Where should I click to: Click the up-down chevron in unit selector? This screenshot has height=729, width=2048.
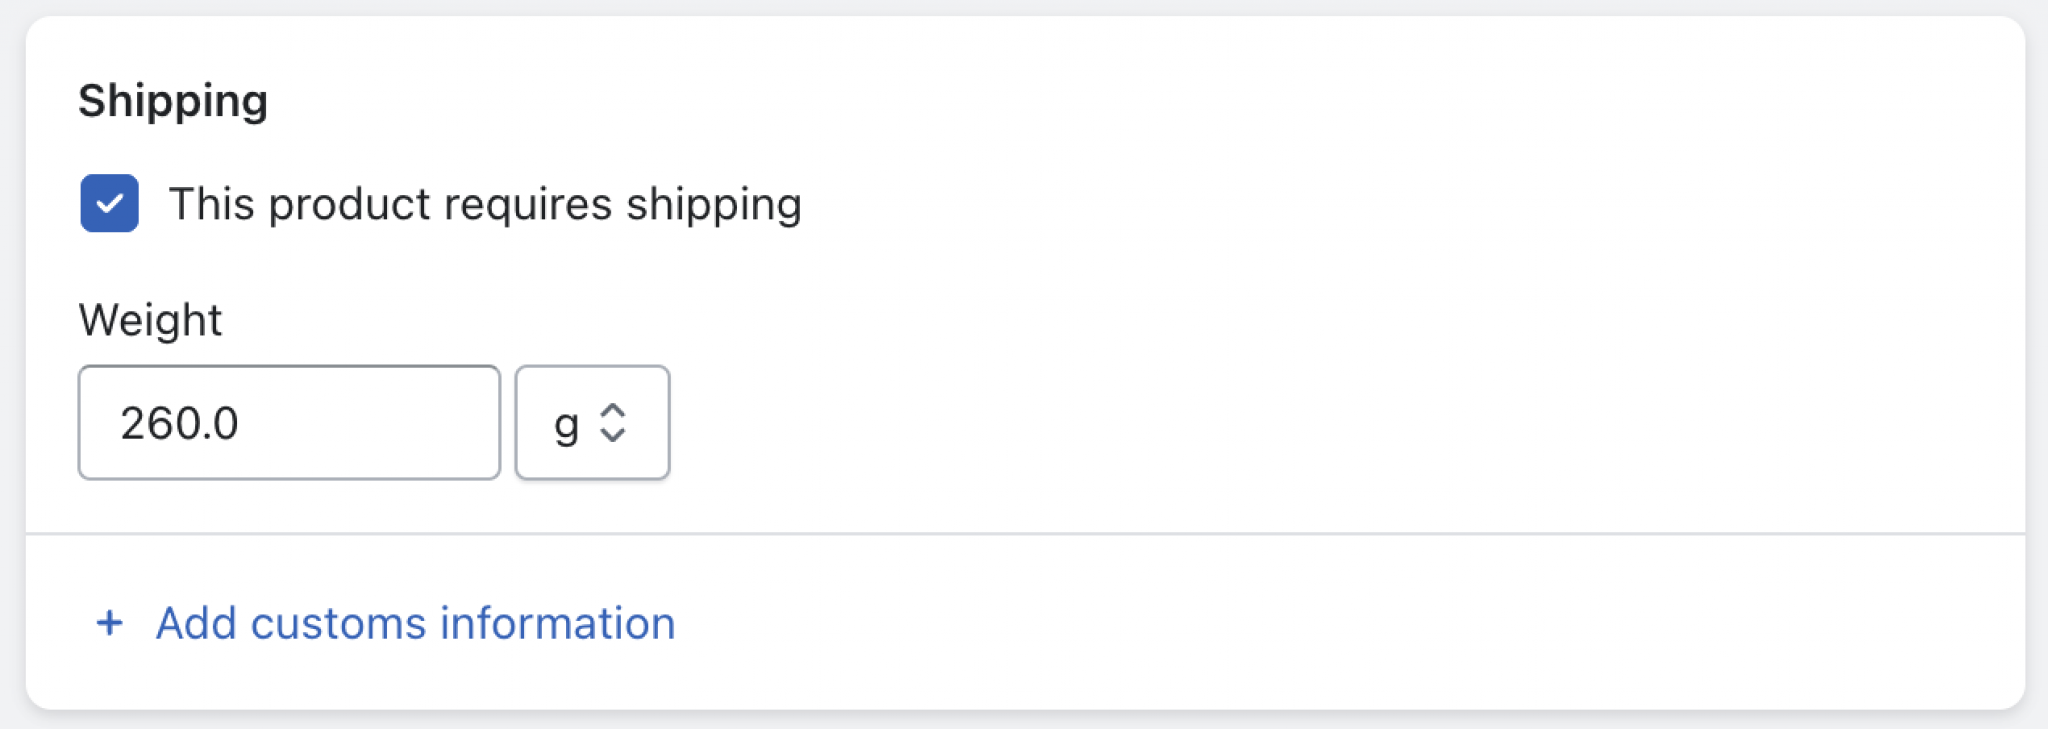pyautogui.click(x=612, y=422)
